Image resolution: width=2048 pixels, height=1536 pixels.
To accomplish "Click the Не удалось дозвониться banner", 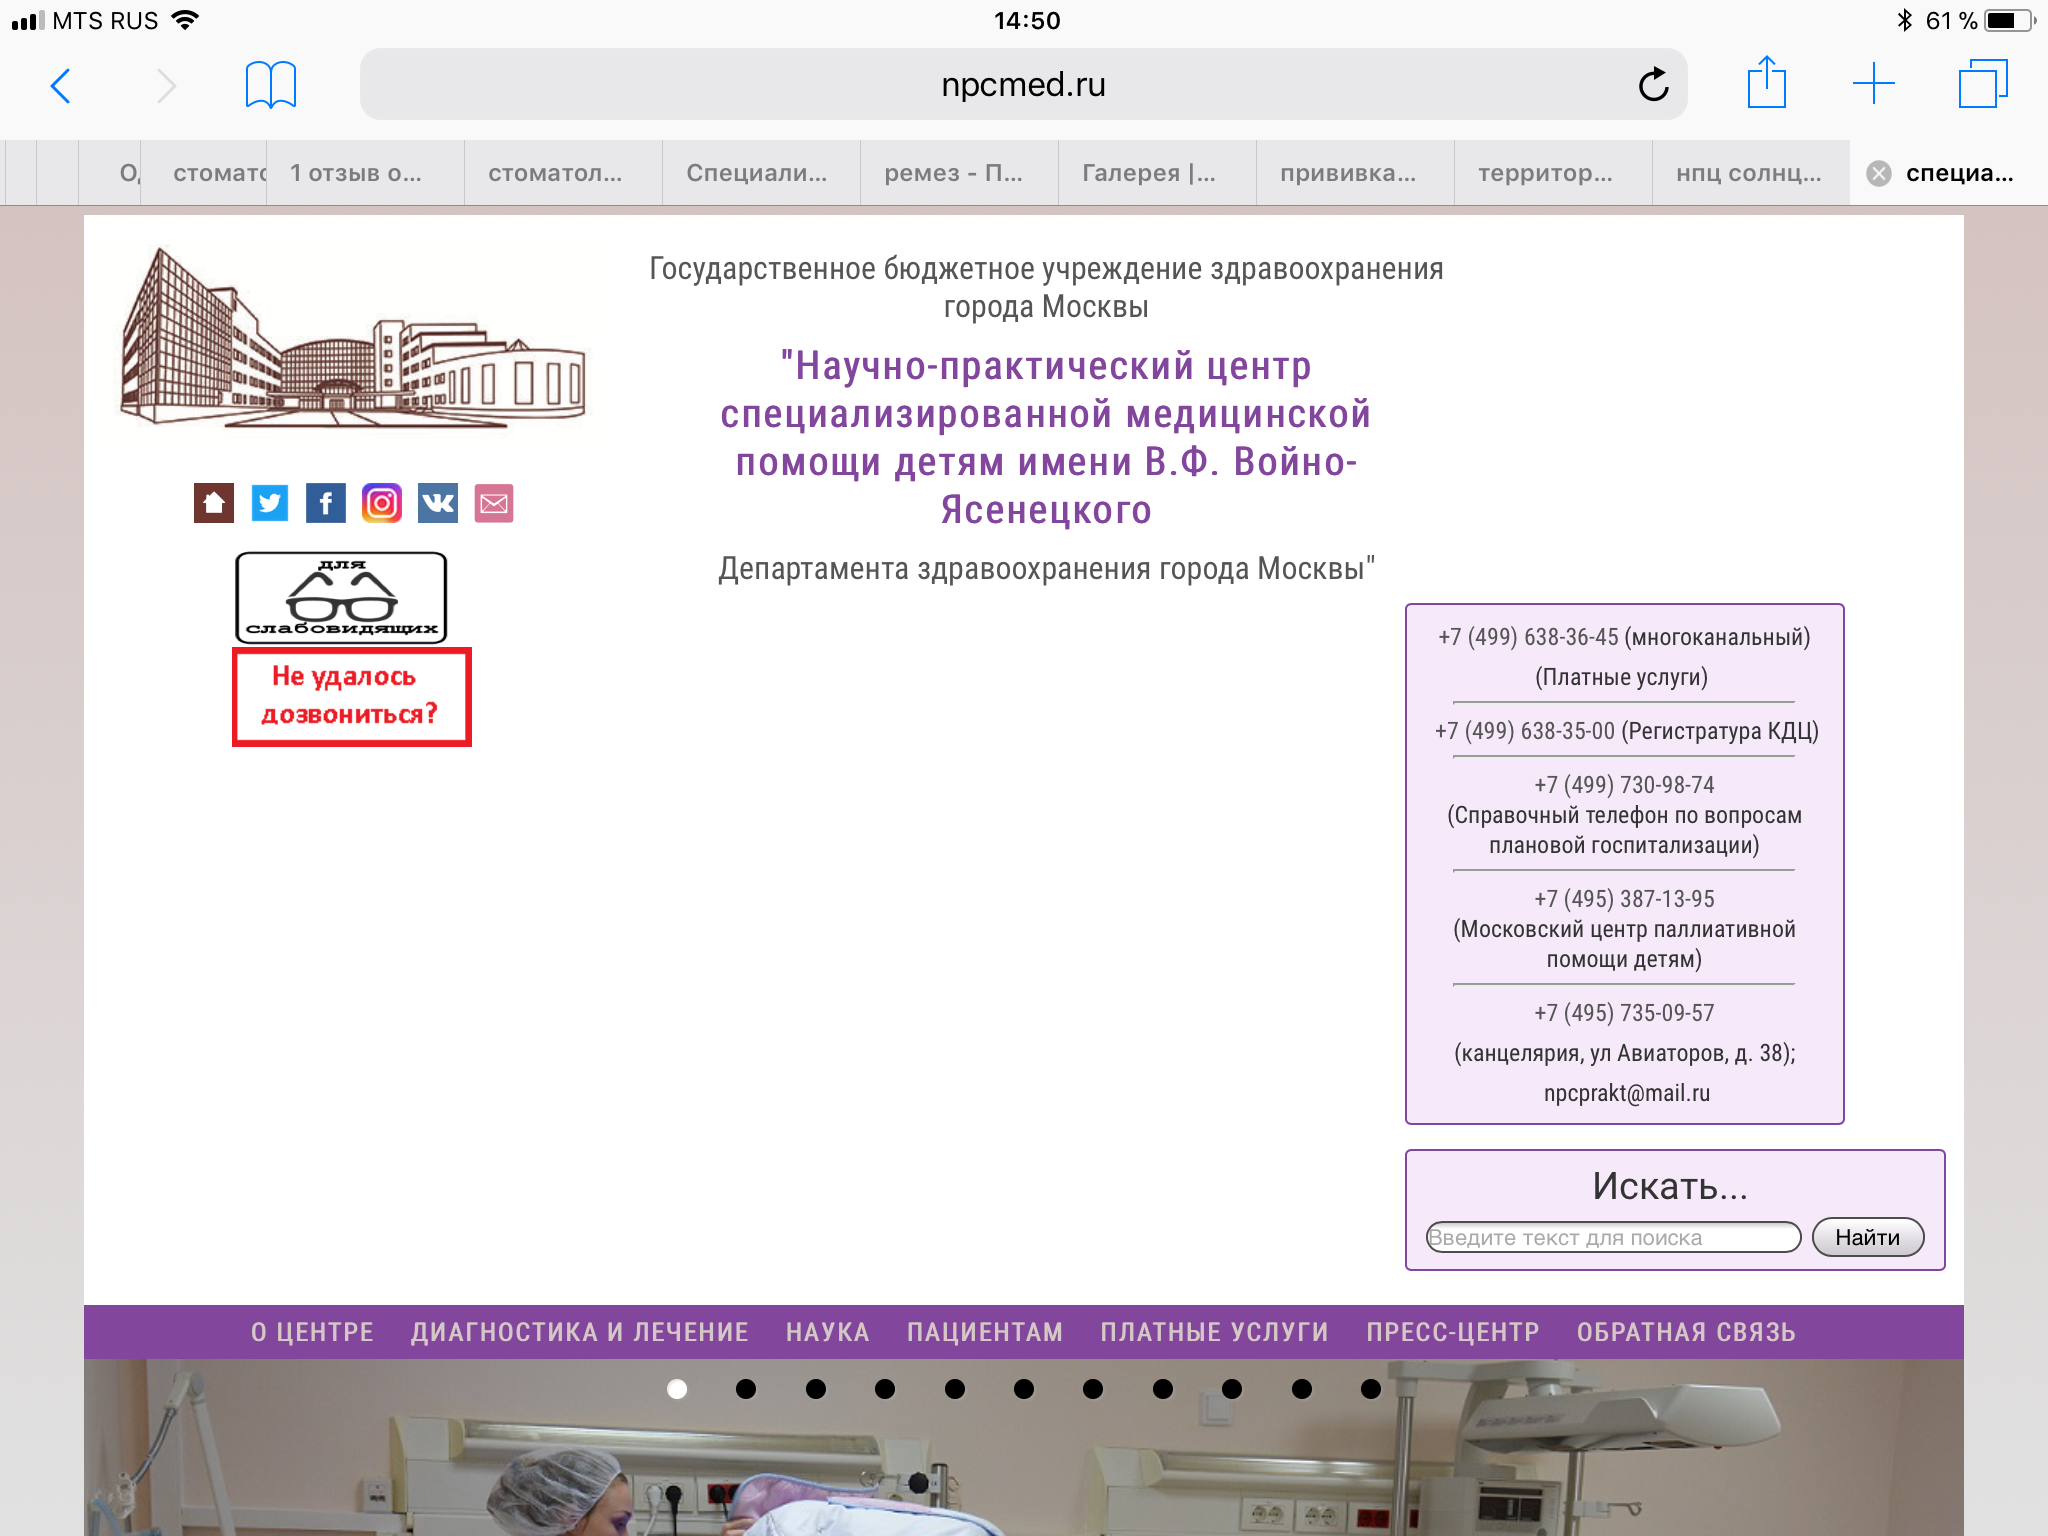I will click(x=351, y=696).
